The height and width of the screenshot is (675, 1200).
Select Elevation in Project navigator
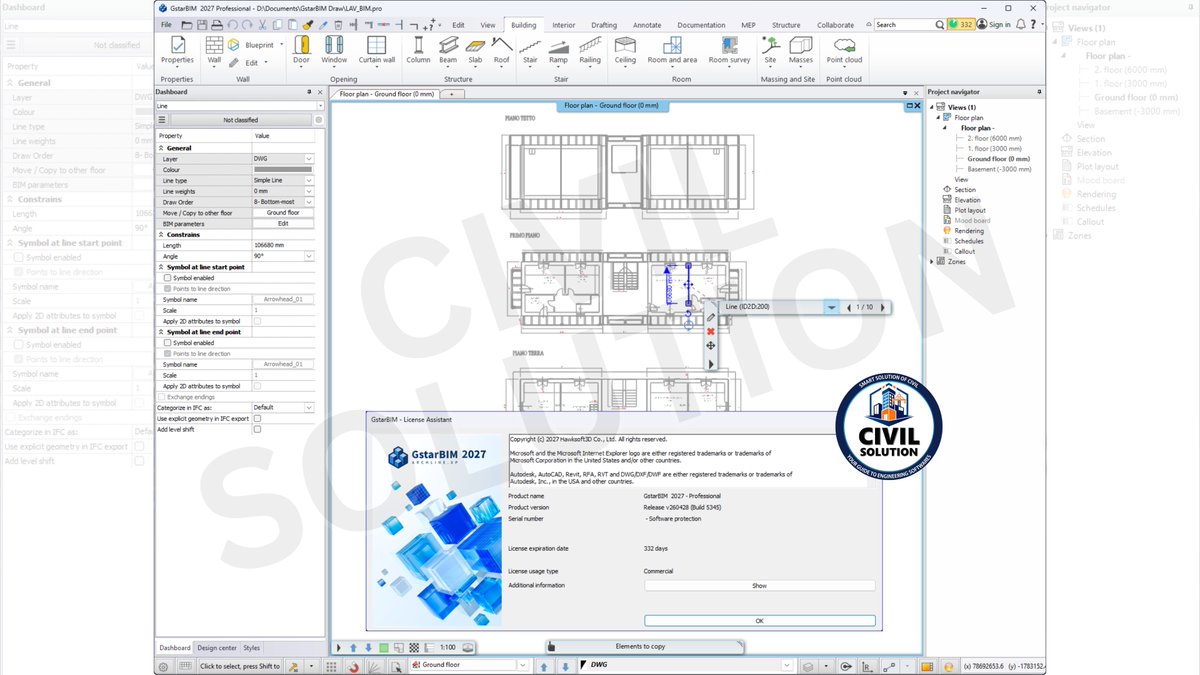coord(968,200)
